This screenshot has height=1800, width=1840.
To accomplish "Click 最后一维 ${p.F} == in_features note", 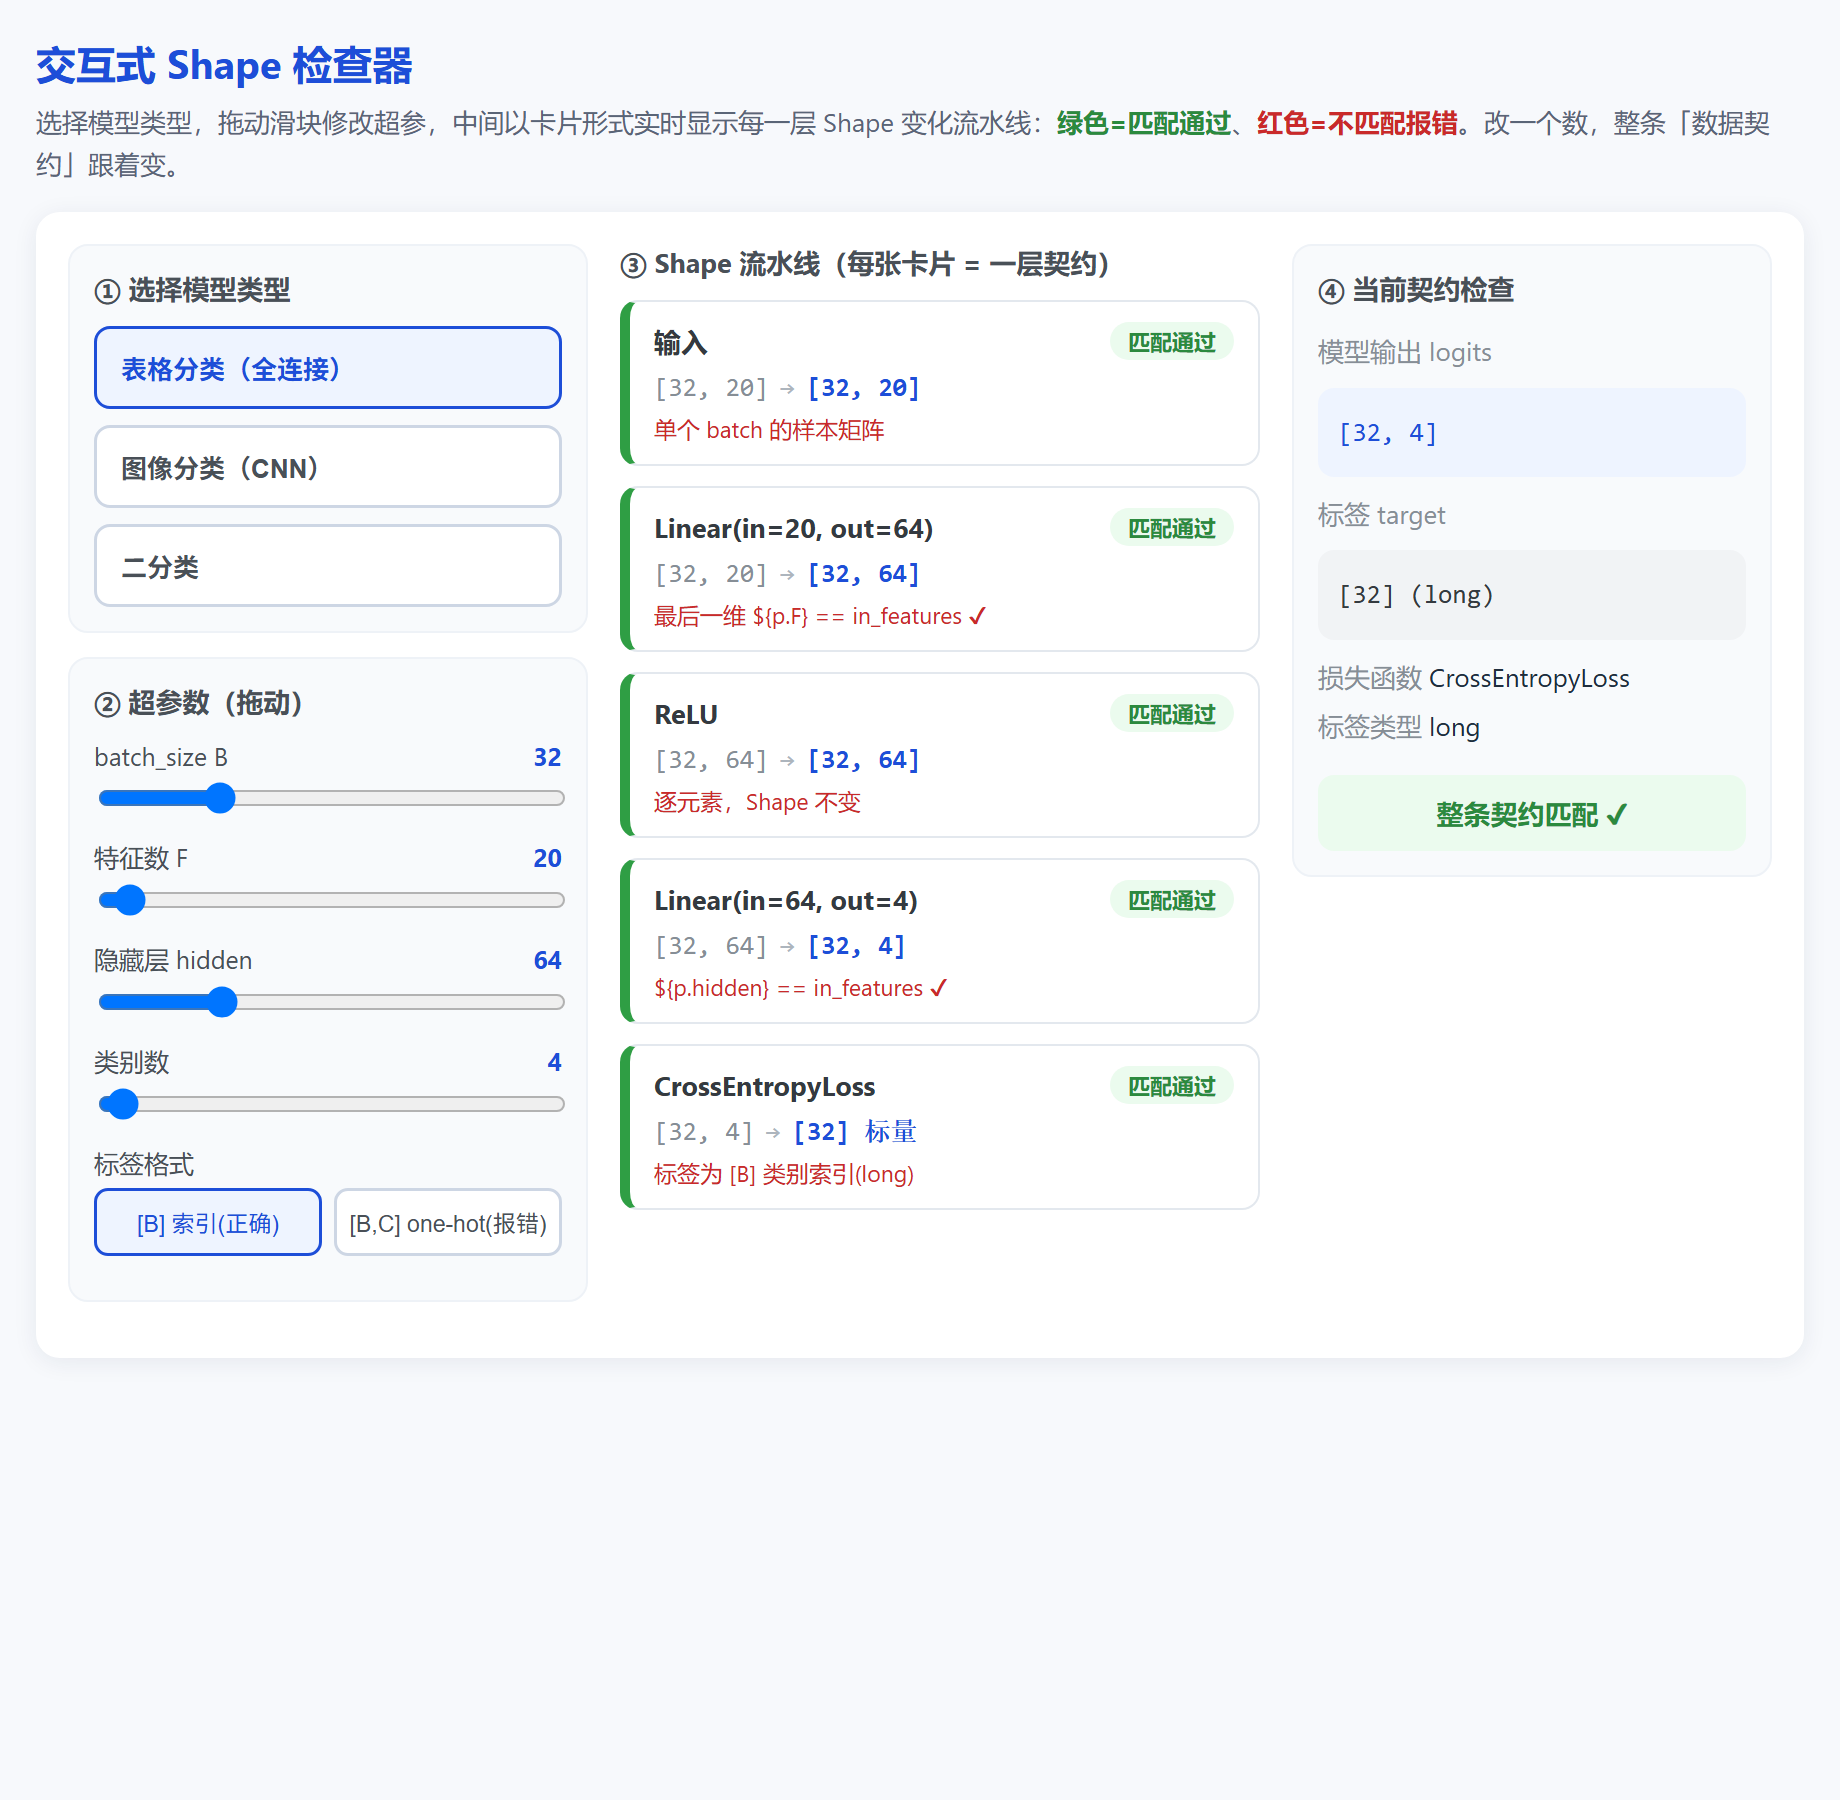I will tap(820, 616).
